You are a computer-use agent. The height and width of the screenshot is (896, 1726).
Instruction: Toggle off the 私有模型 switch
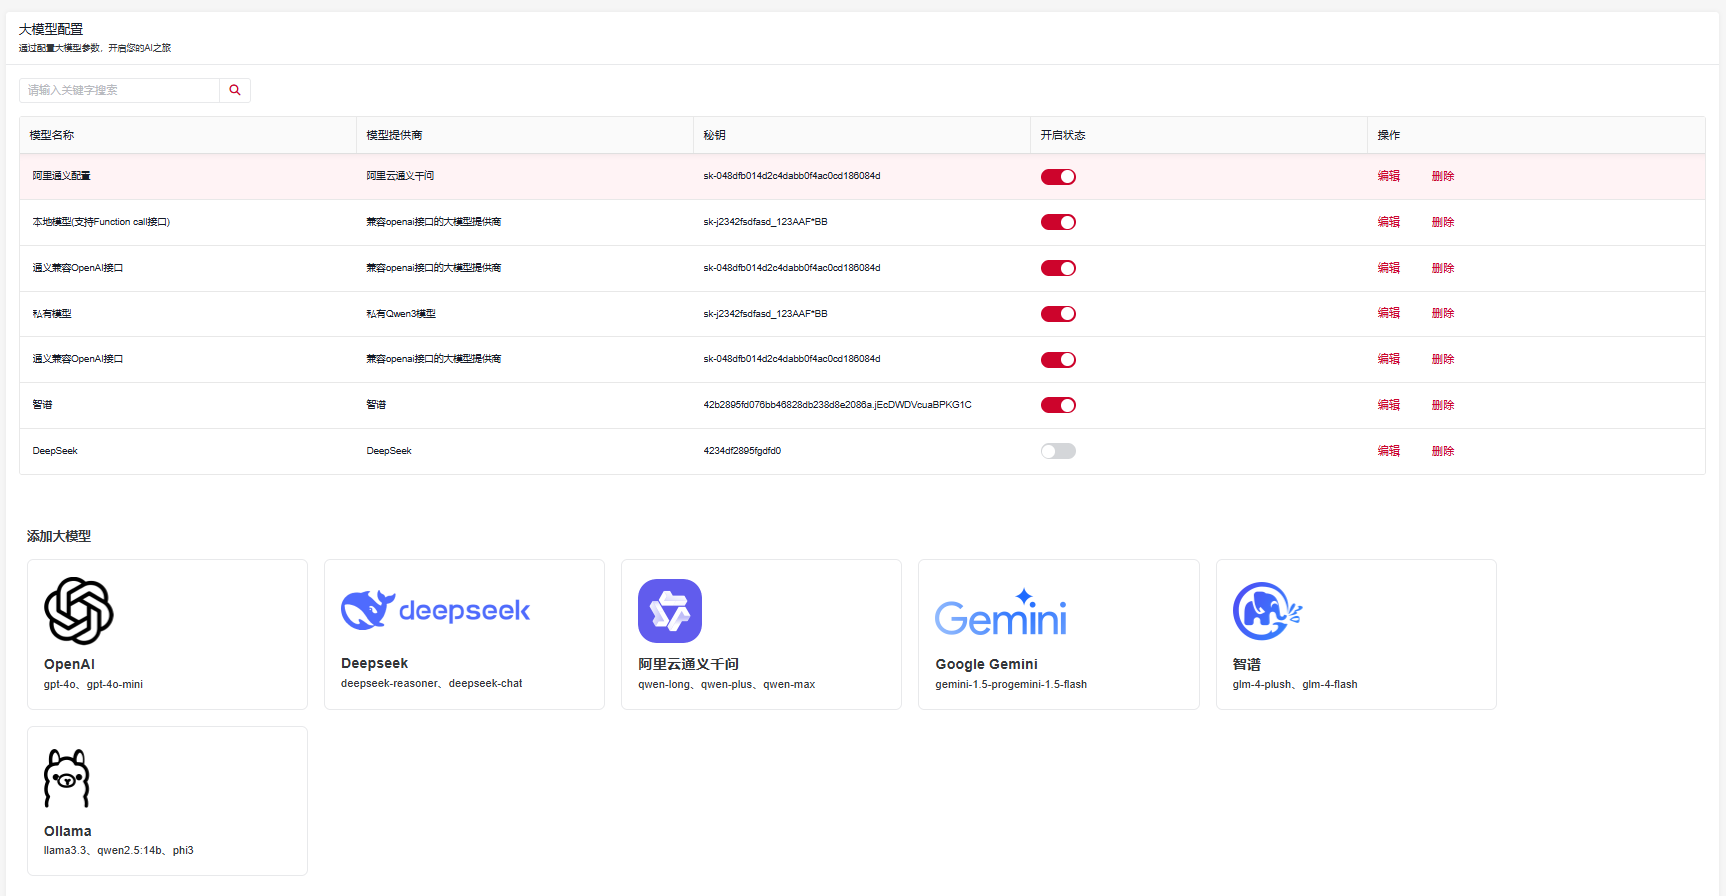(1058, 314)
